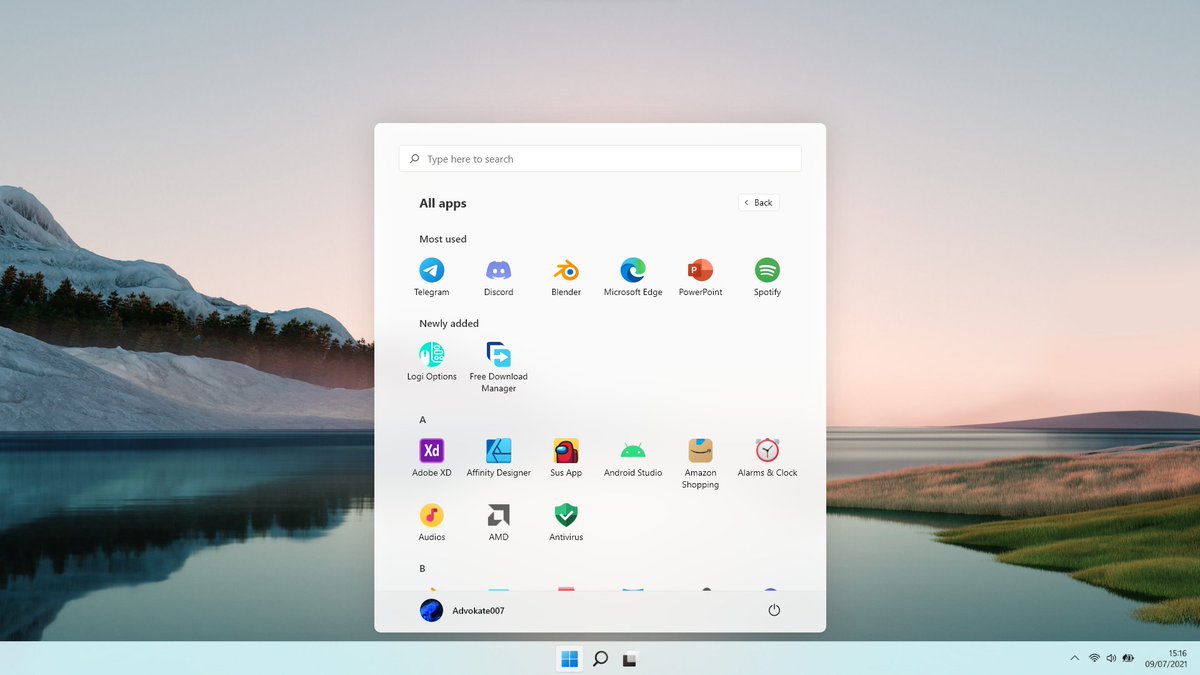The image size is (1200, 675).
Task: Launch the Audios app
Action: (x=431, y=522)
